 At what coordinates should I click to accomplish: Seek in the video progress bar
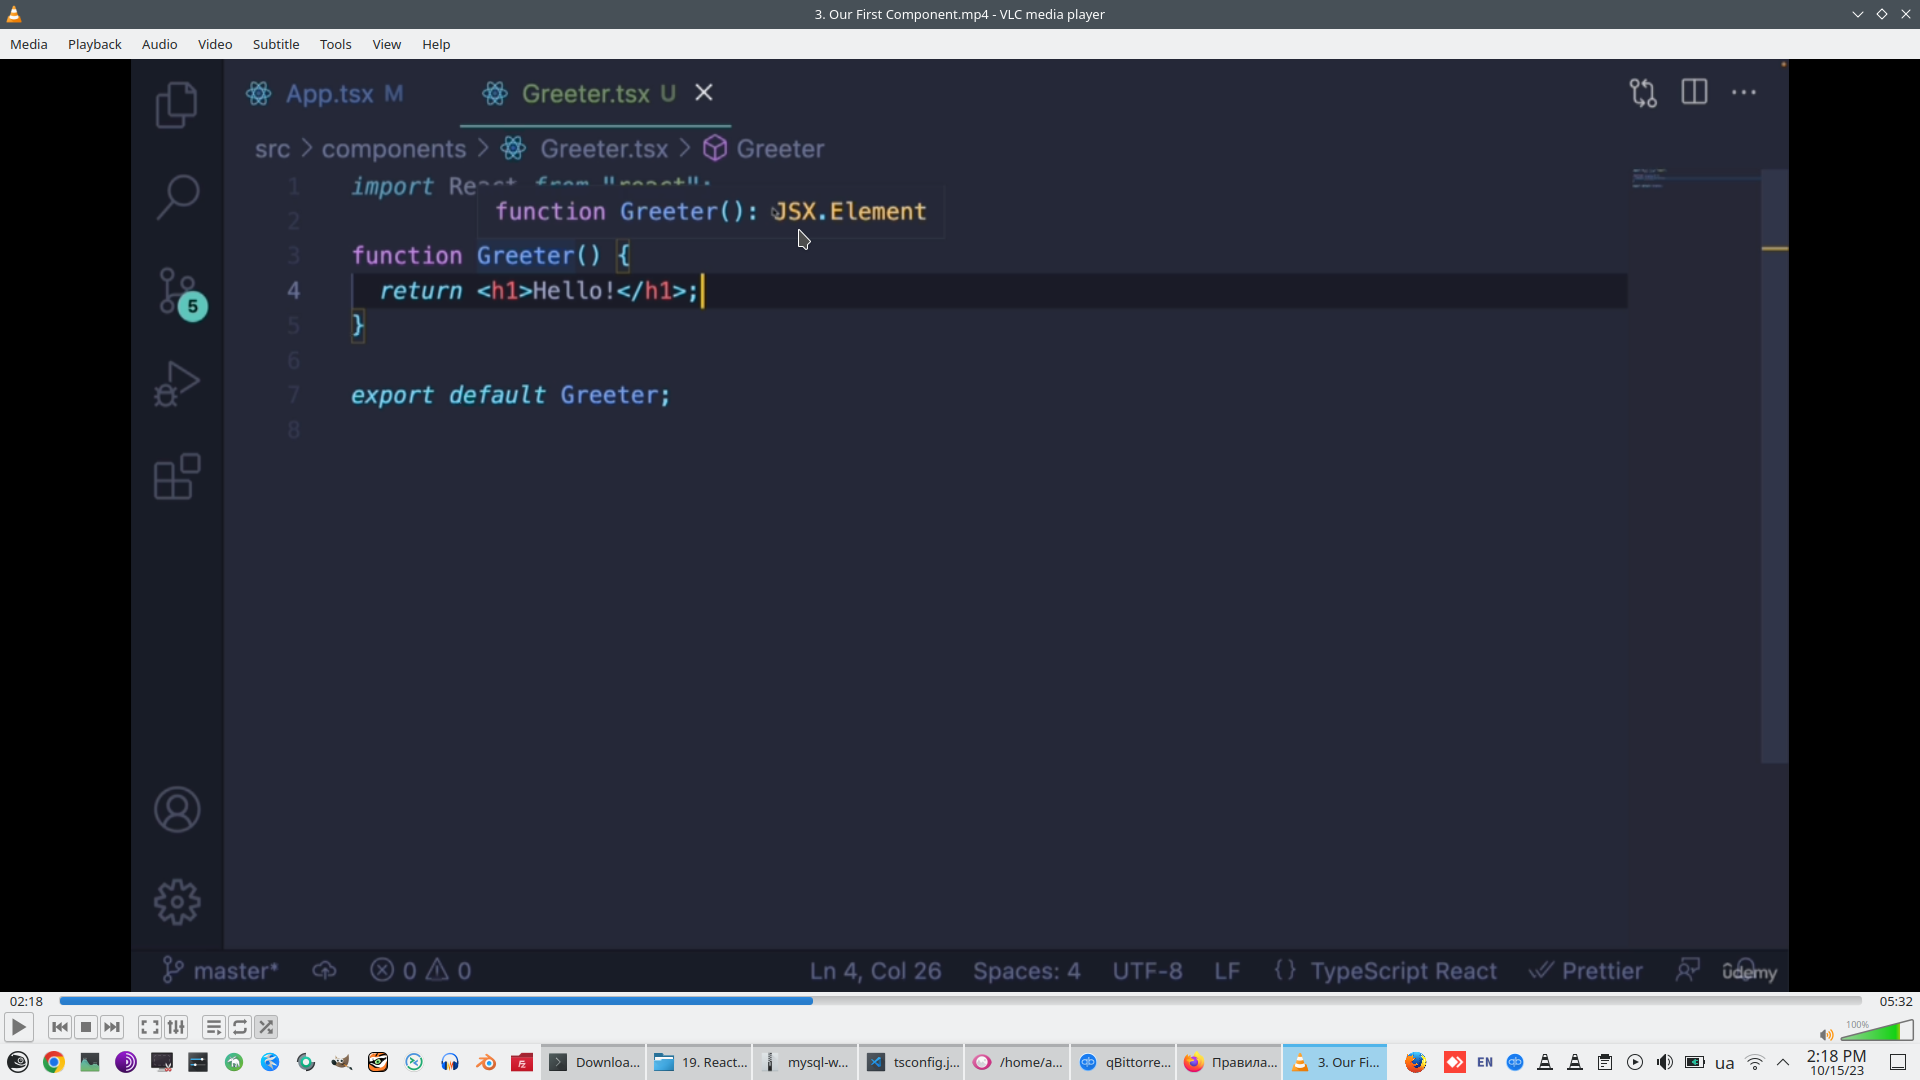pos(960,1001)
